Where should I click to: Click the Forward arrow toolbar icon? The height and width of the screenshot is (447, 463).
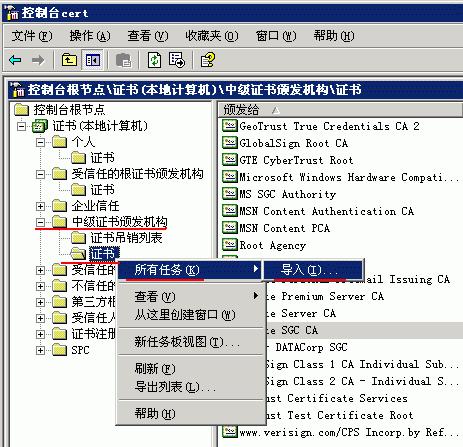coord(38,60)
